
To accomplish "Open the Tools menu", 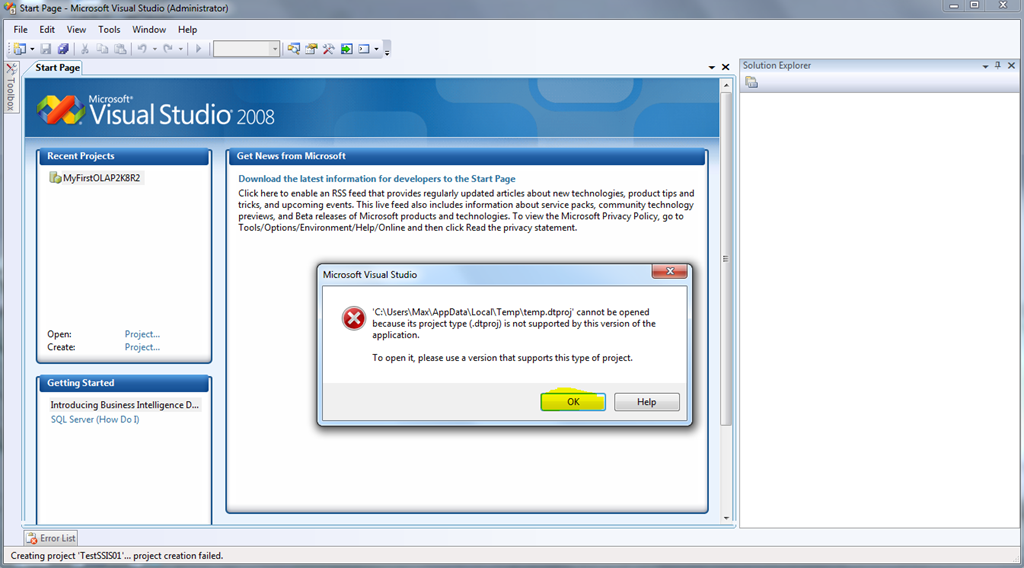I will click(x=109, y=29).
